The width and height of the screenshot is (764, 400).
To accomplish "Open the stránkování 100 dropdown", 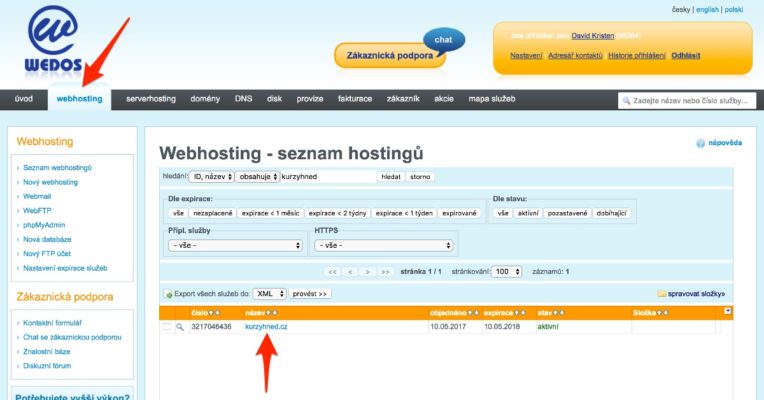I will coord(506,271).
